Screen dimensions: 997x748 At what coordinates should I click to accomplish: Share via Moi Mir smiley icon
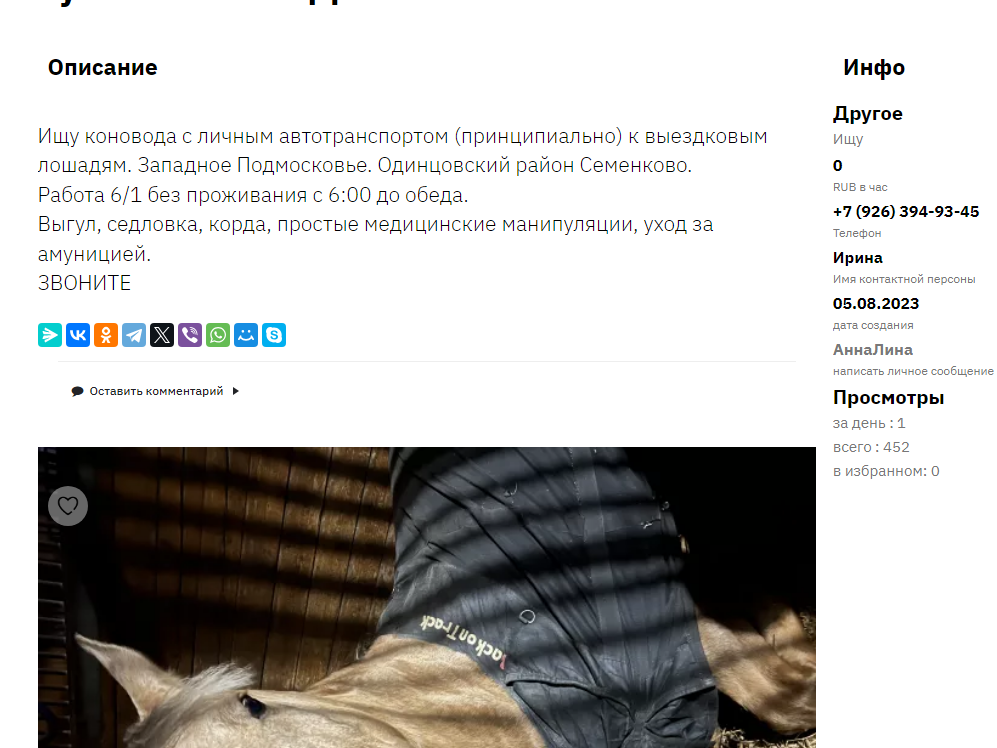click(x=245, y=335)
